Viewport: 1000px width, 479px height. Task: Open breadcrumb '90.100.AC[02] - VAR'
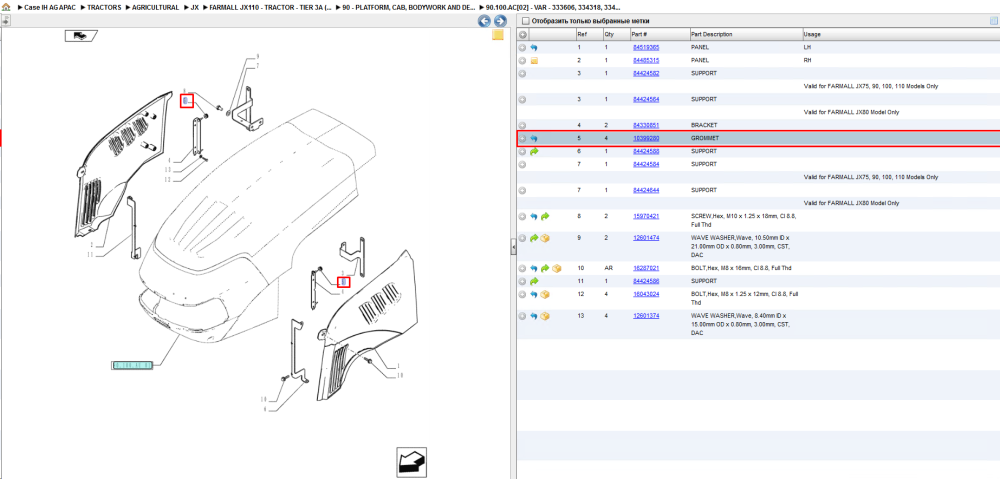(x=553, y=7)
